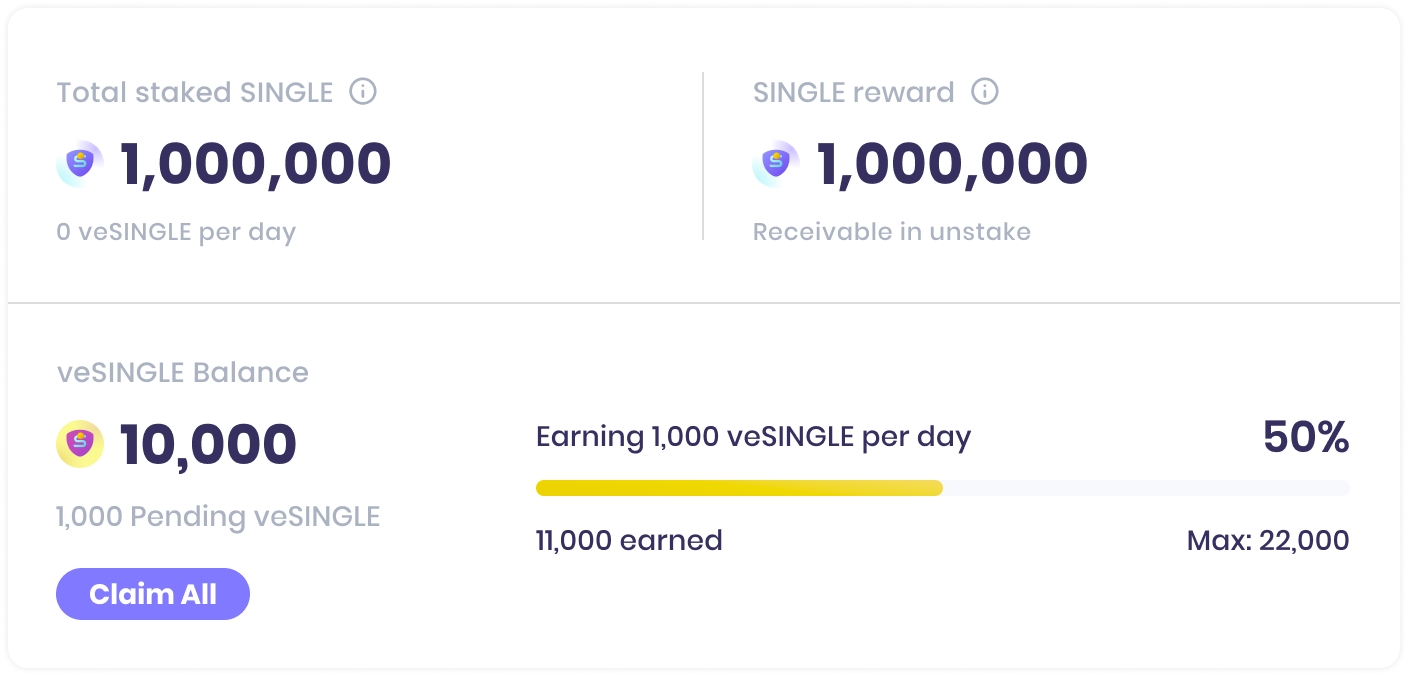Click SINGLE token icon beside reward amount
The width and height of the screenshot is (1408, 676).
776,164
